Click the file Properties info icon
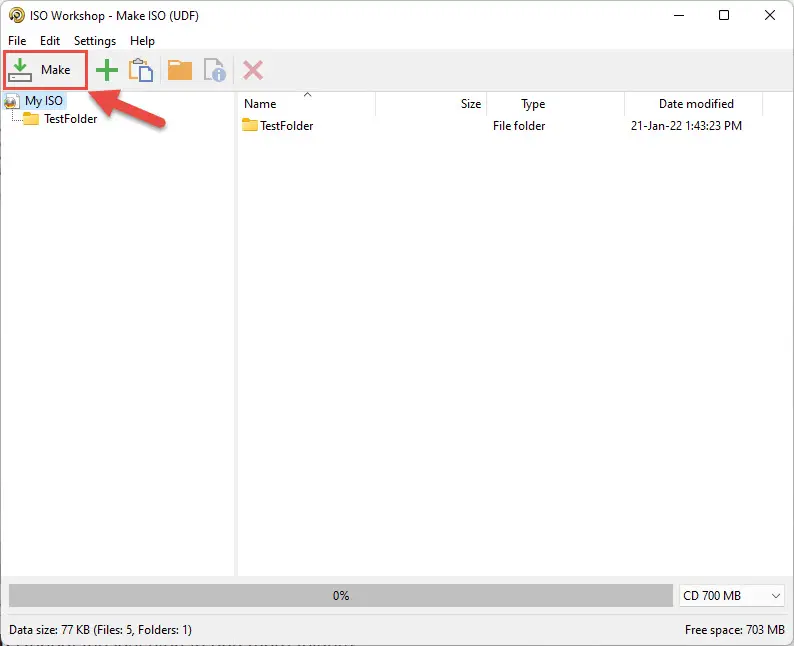Screen dimensions: 794x646 [x=215, y=70]
